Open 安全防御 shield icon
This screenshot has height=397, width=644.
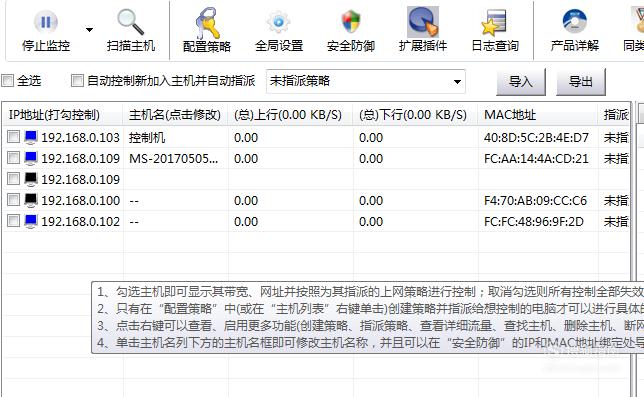(350, 22)
